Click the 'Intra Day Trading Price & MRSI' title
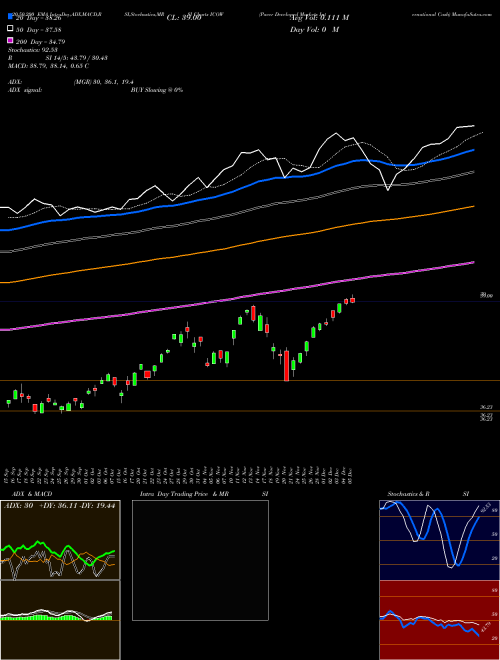The image size is (500, 660). point(204,494)
